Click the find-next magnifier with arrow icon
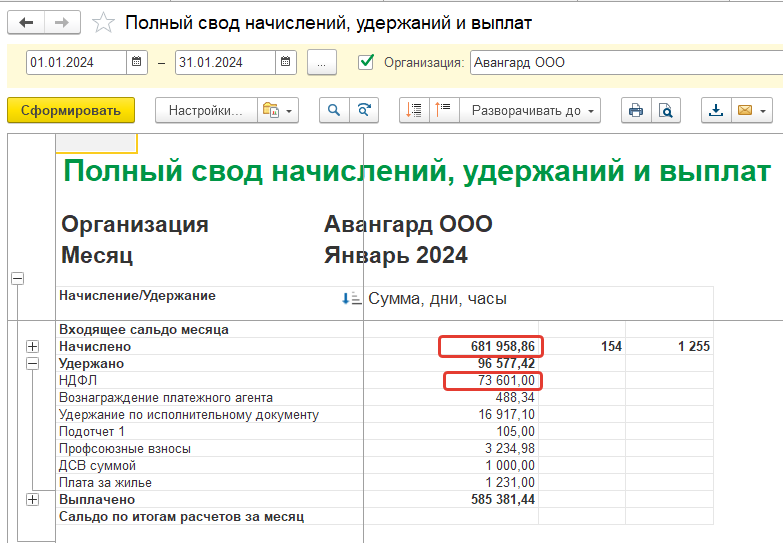Screen dimensions: 783x543 pos(364,110)
